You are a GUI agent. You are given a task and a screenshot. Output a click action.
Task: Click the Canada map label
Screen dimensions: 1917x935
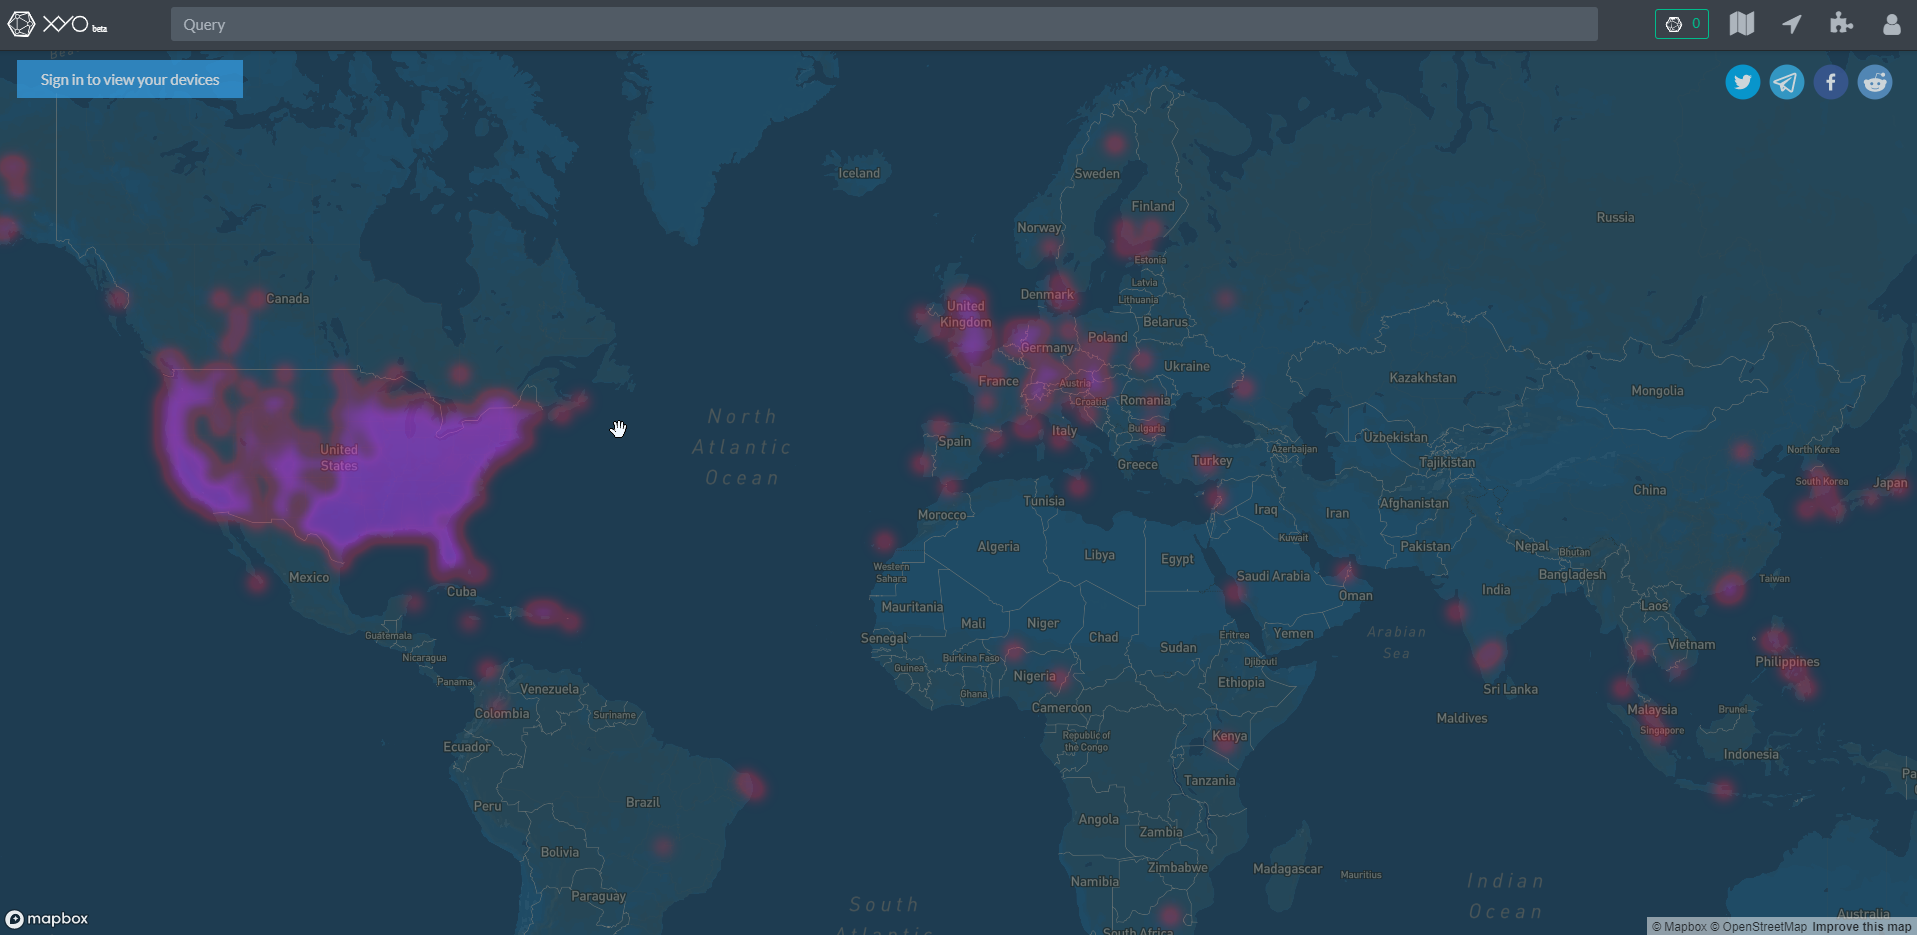pos(288,299)
